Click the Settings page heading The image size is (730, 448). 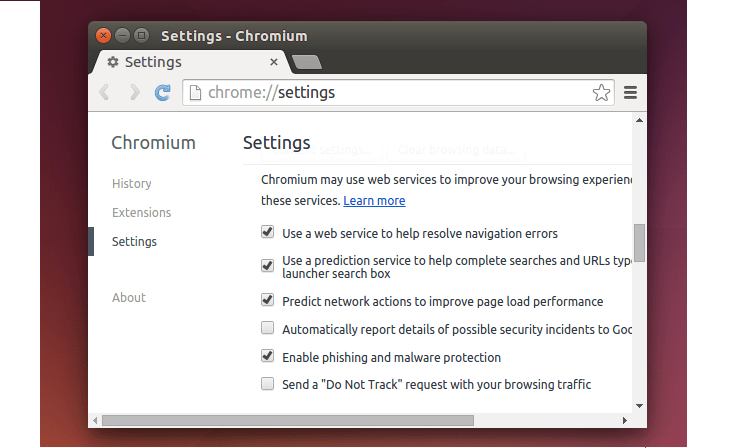[x=277, y=143]
